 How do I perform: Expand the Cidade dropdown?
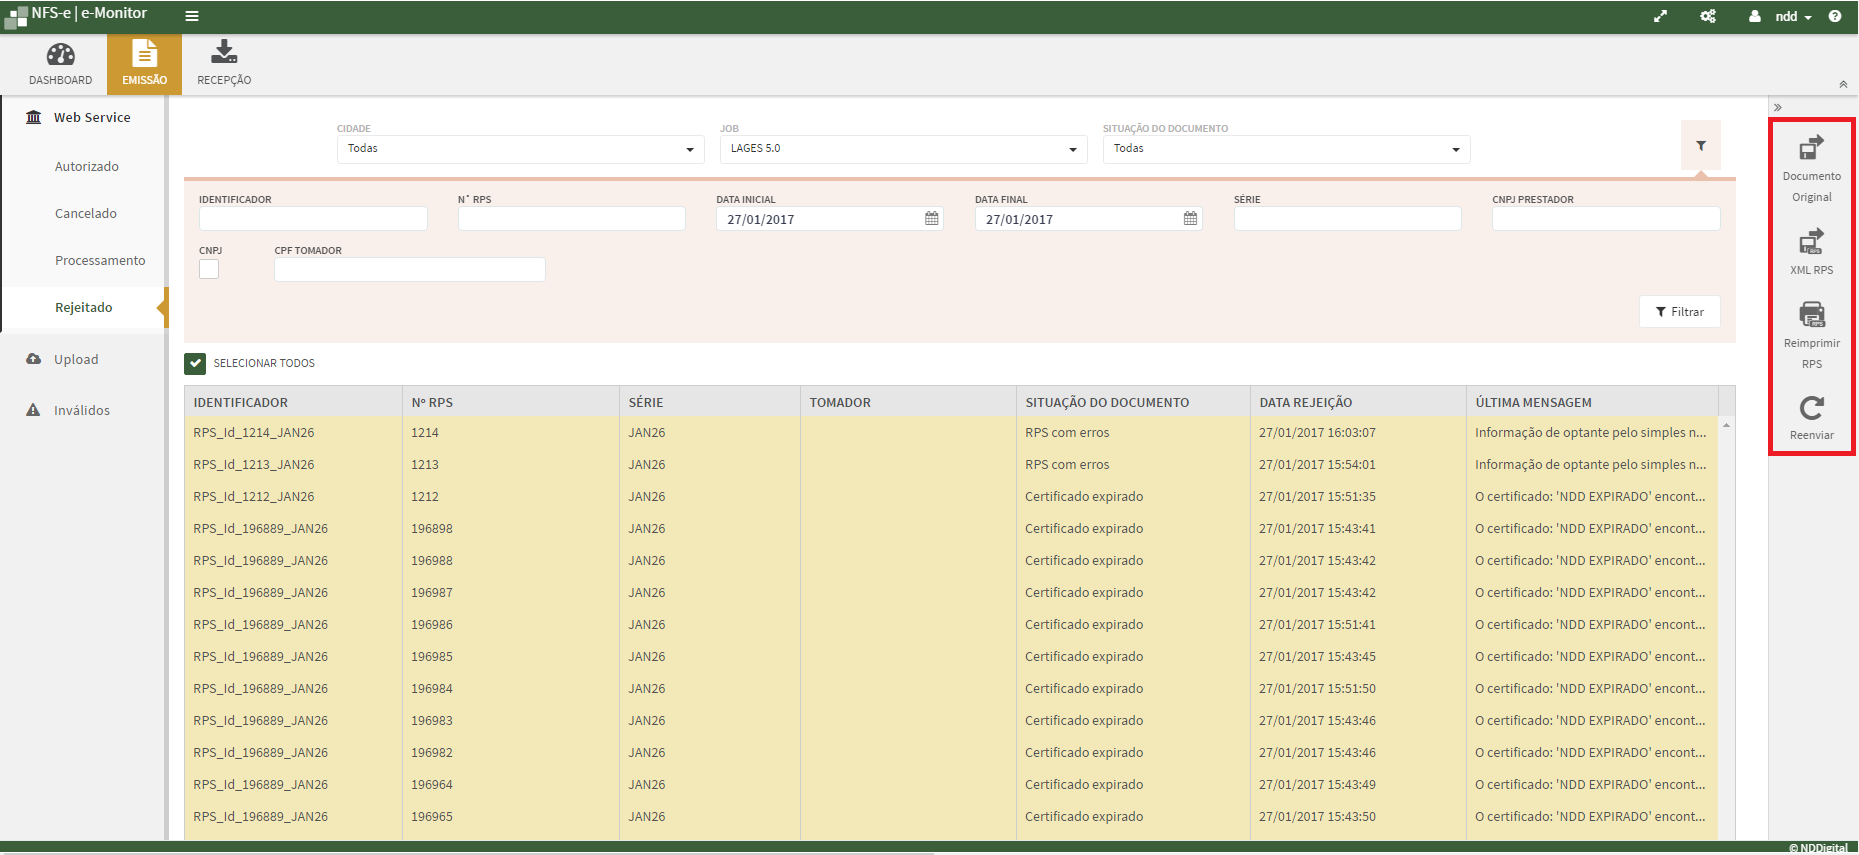(x=520, y=149)
